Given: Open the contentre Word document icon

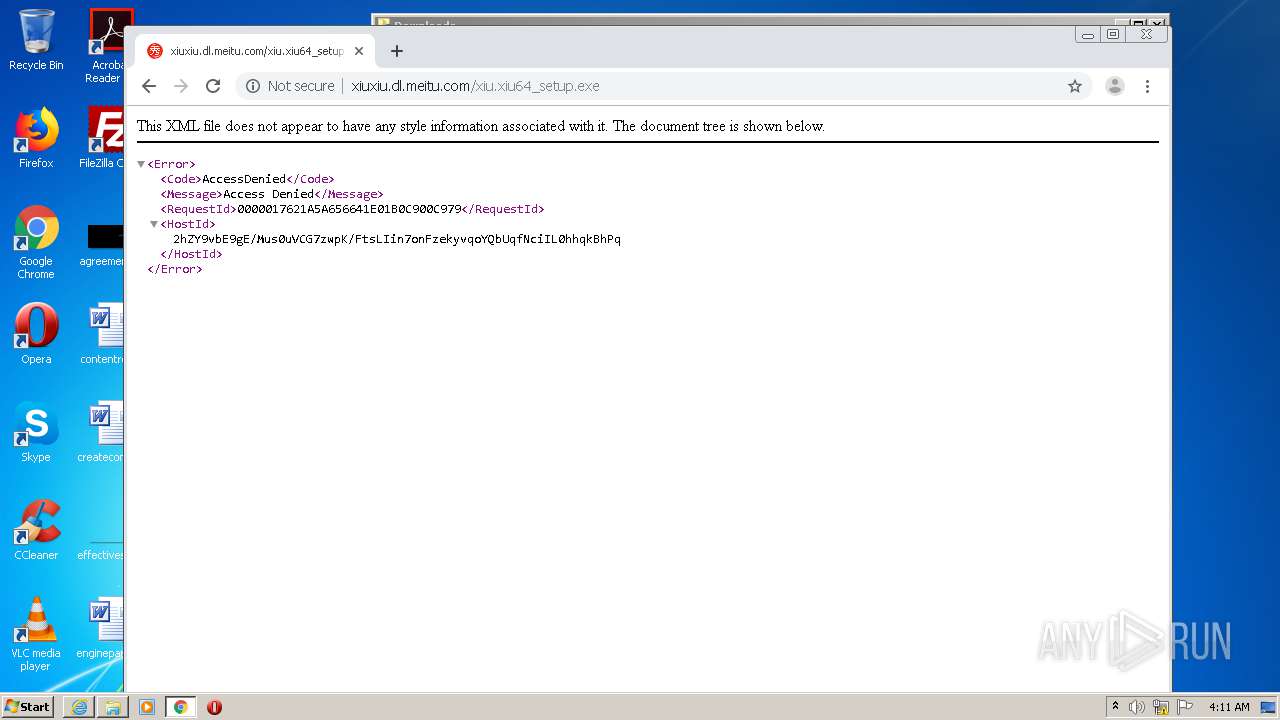Looking at the screenshot, I should pyautogui.click(x=104, y=334).
